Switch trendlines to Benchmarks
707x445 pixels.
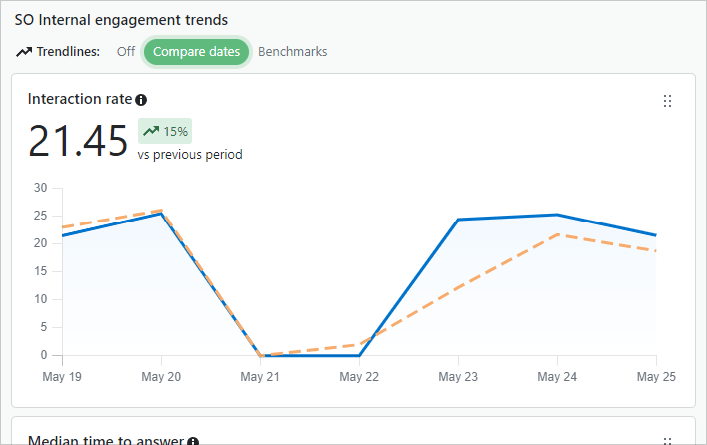tap(292, 52)
